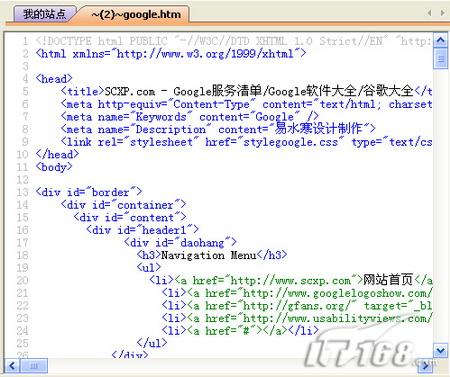This screenshot has height=377, width=450.
Task: Click the meta name Description line
Action: point(218,129)
